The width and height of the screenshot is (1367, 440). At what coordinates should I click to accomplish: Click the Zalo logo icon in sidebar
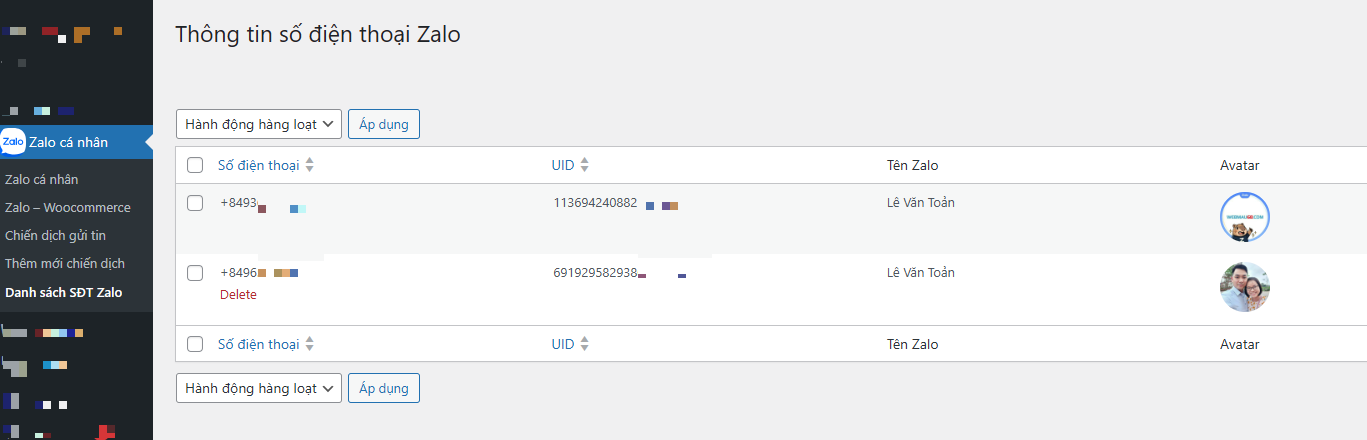[13, 142]
